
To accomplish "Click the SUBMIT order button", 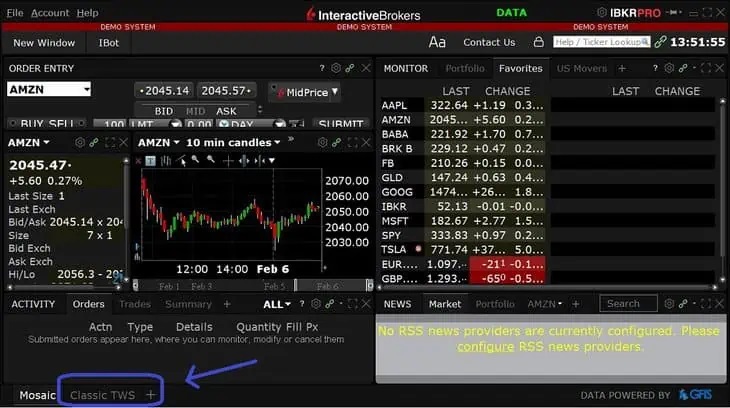I will (x=340, y=124).
